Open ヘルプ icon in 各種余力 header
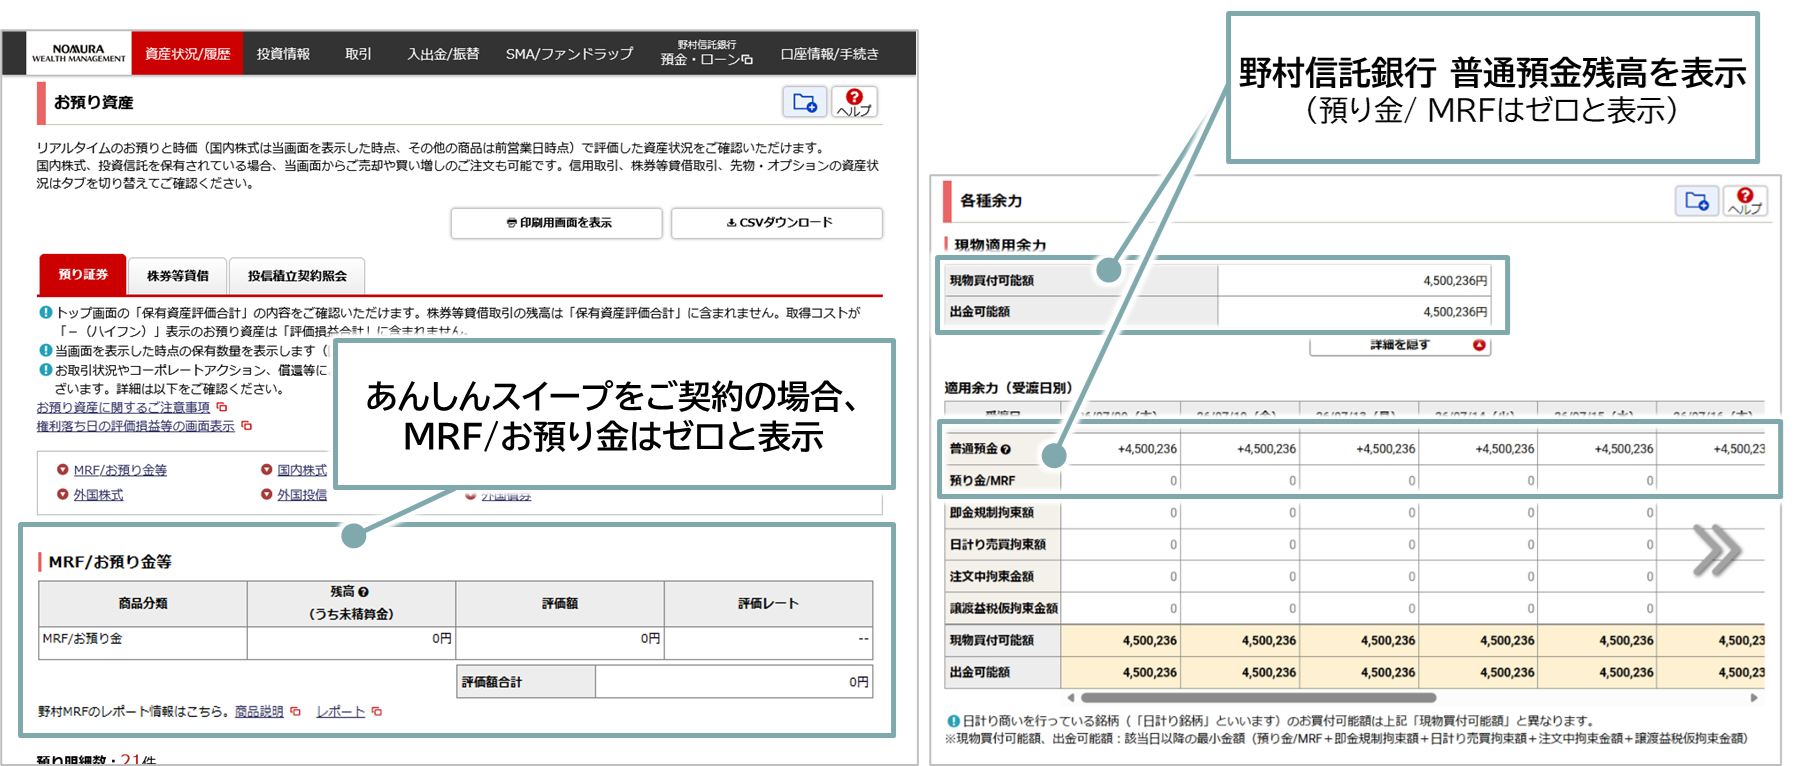 coord(1745,201)
